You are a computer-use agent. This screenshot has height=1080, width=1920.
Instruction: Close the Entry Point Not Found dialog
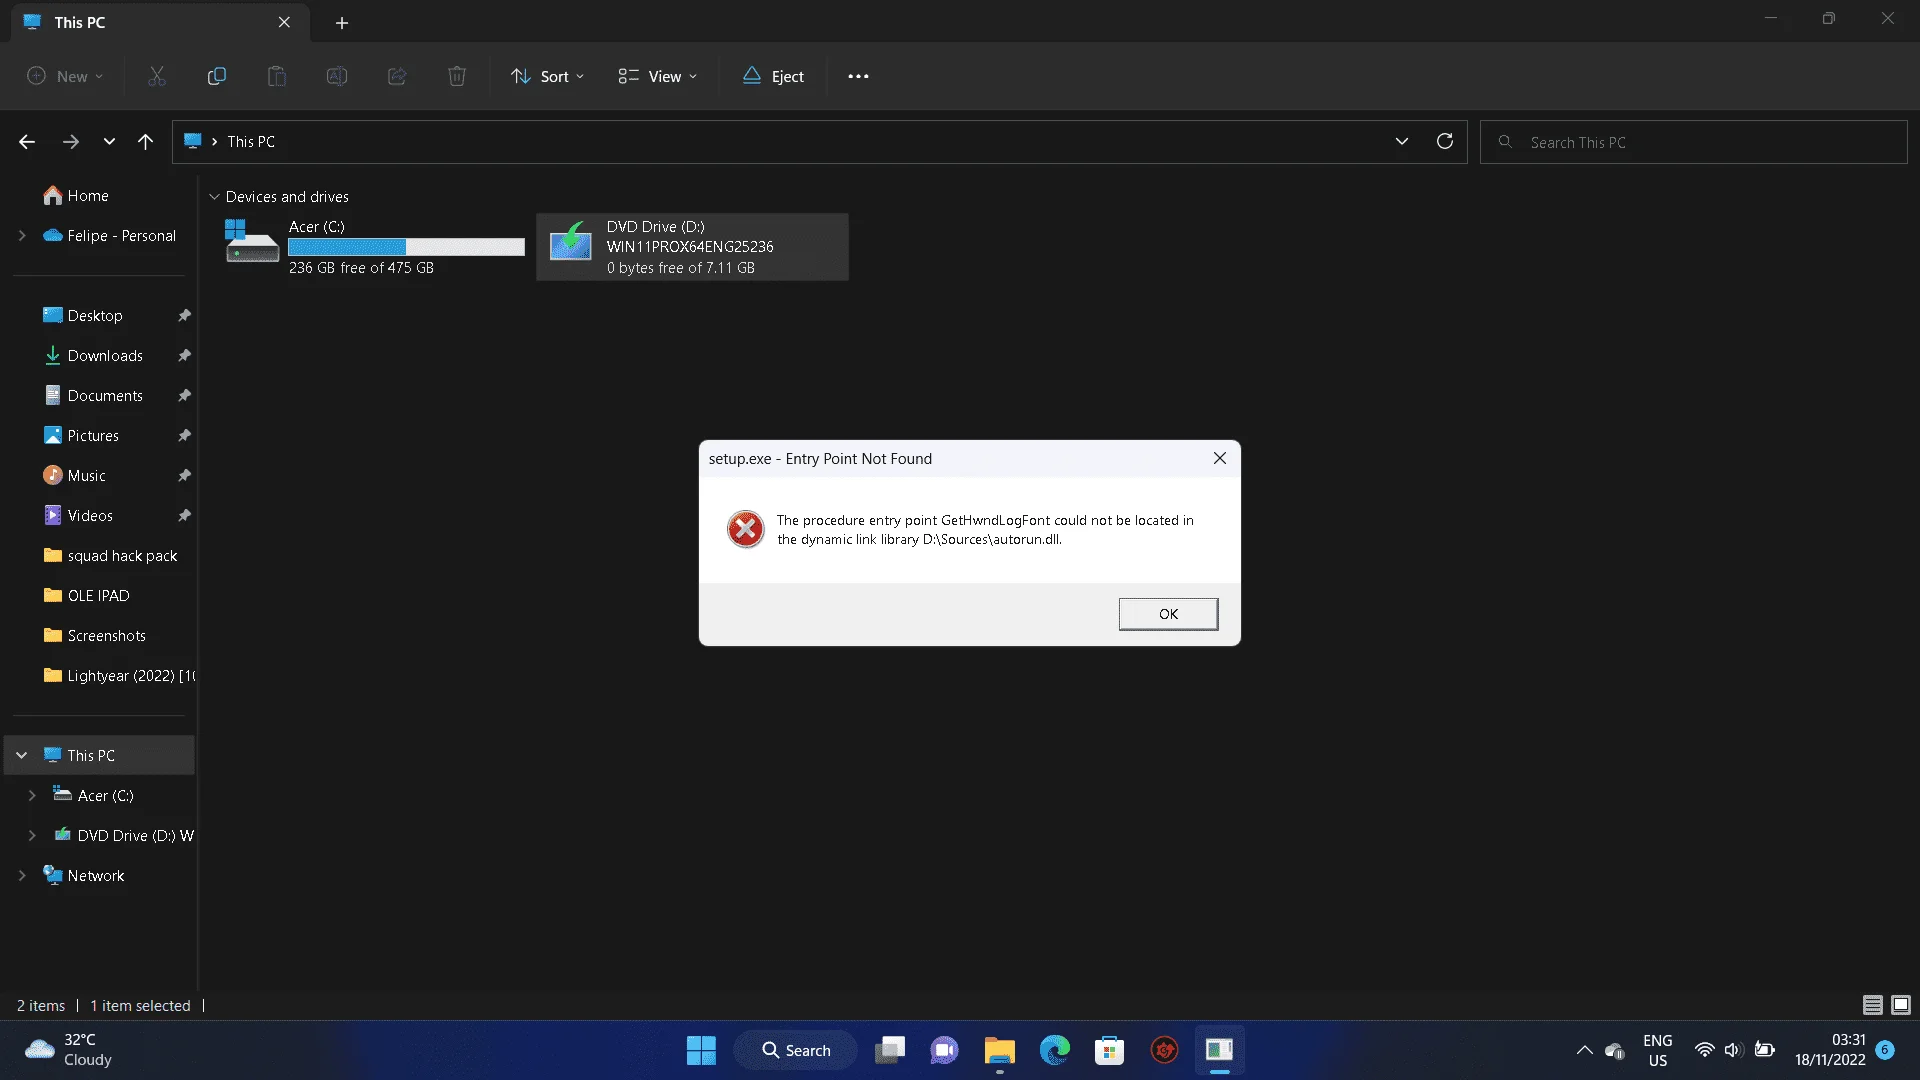[x=1219, y=458]
